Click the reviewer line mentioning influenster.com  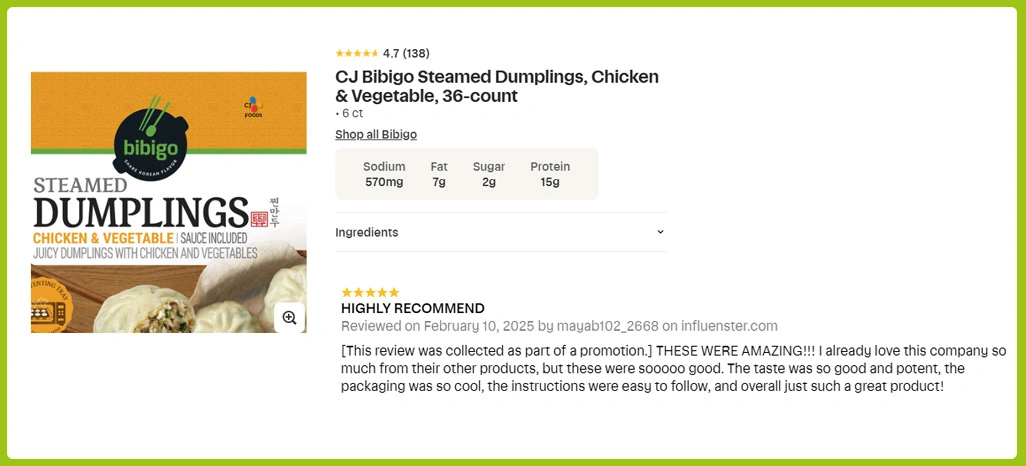pyautogui.click(x=559, y=326)
